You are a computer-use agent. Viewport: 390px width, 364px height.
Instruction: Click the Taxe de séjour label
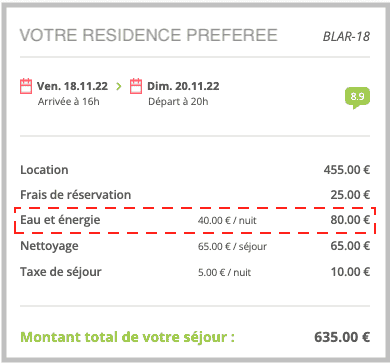61,272
